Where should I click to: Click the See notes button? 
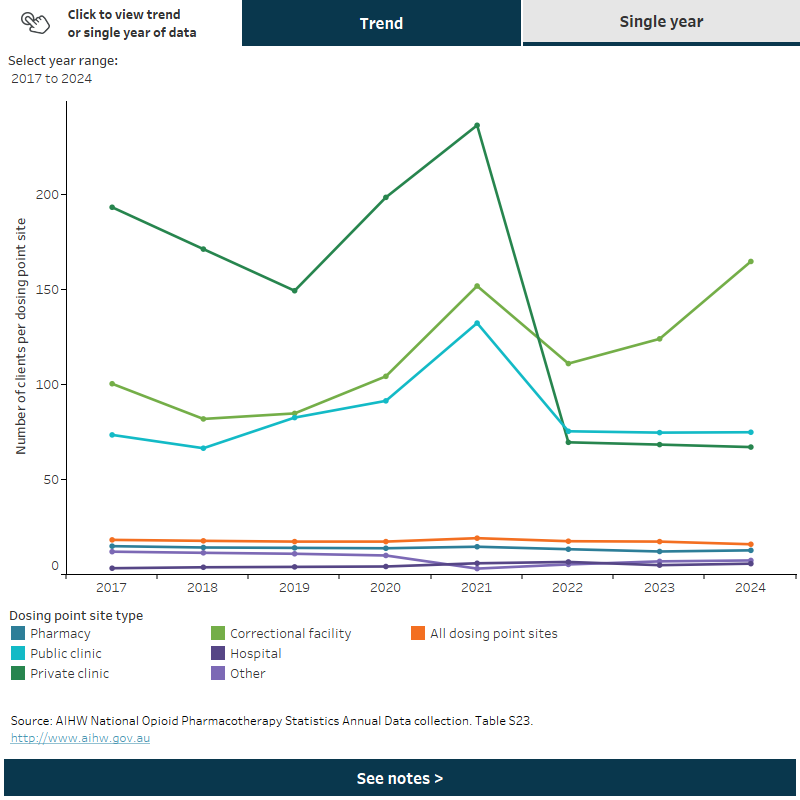(x=400, y=777)
